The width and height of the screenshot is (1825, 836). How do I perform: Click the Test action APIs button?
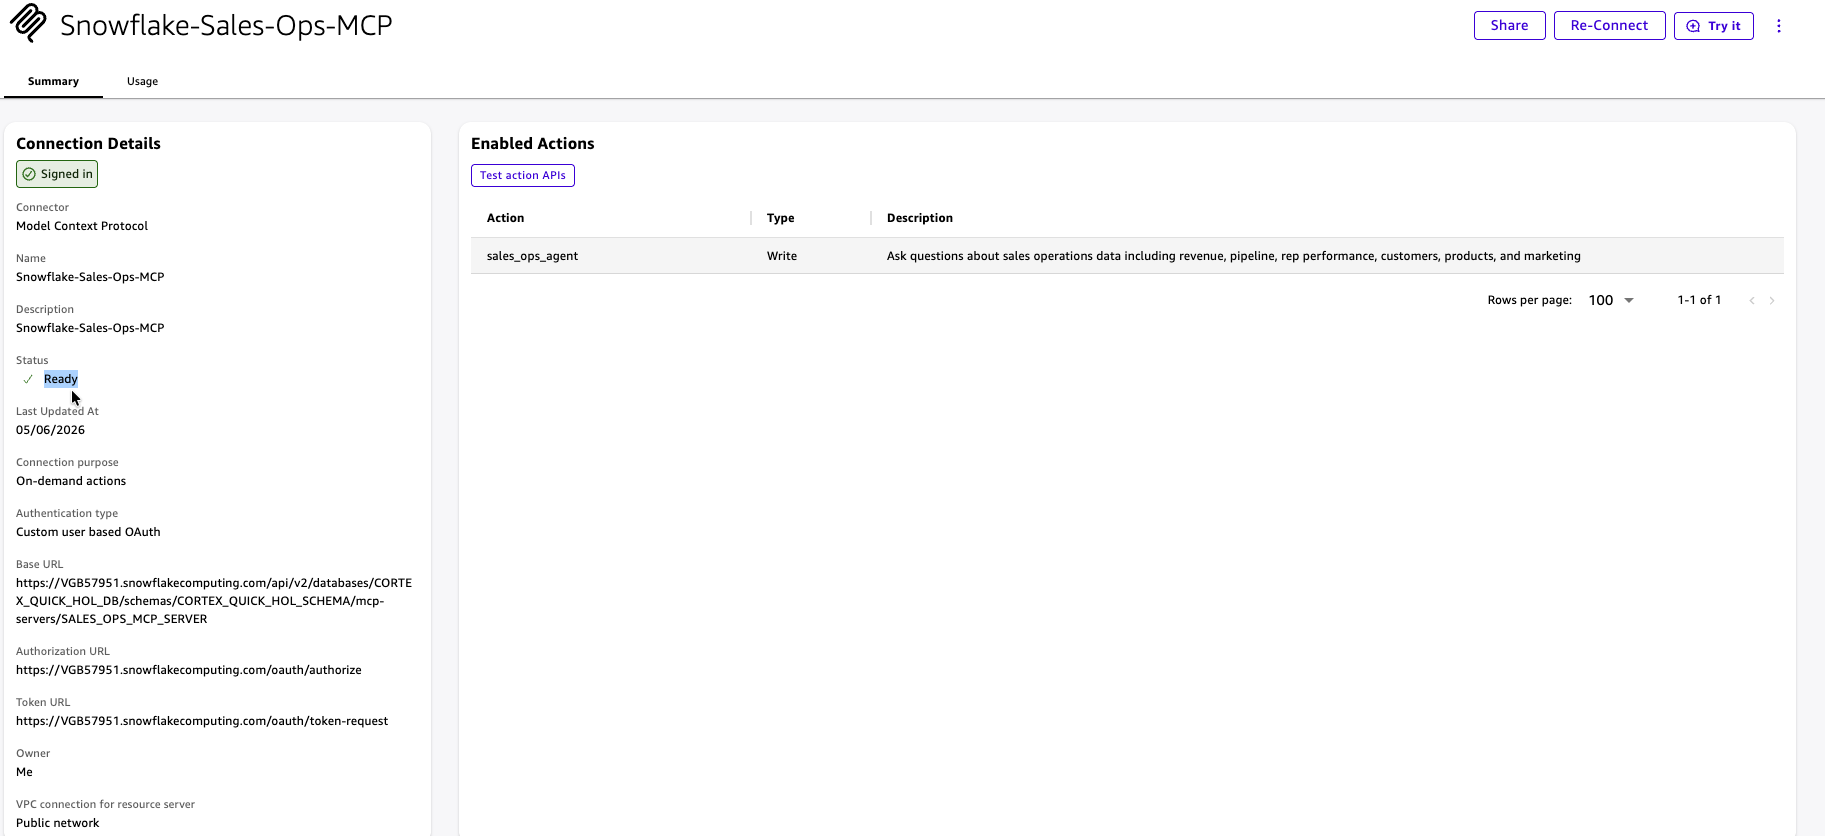523,175
